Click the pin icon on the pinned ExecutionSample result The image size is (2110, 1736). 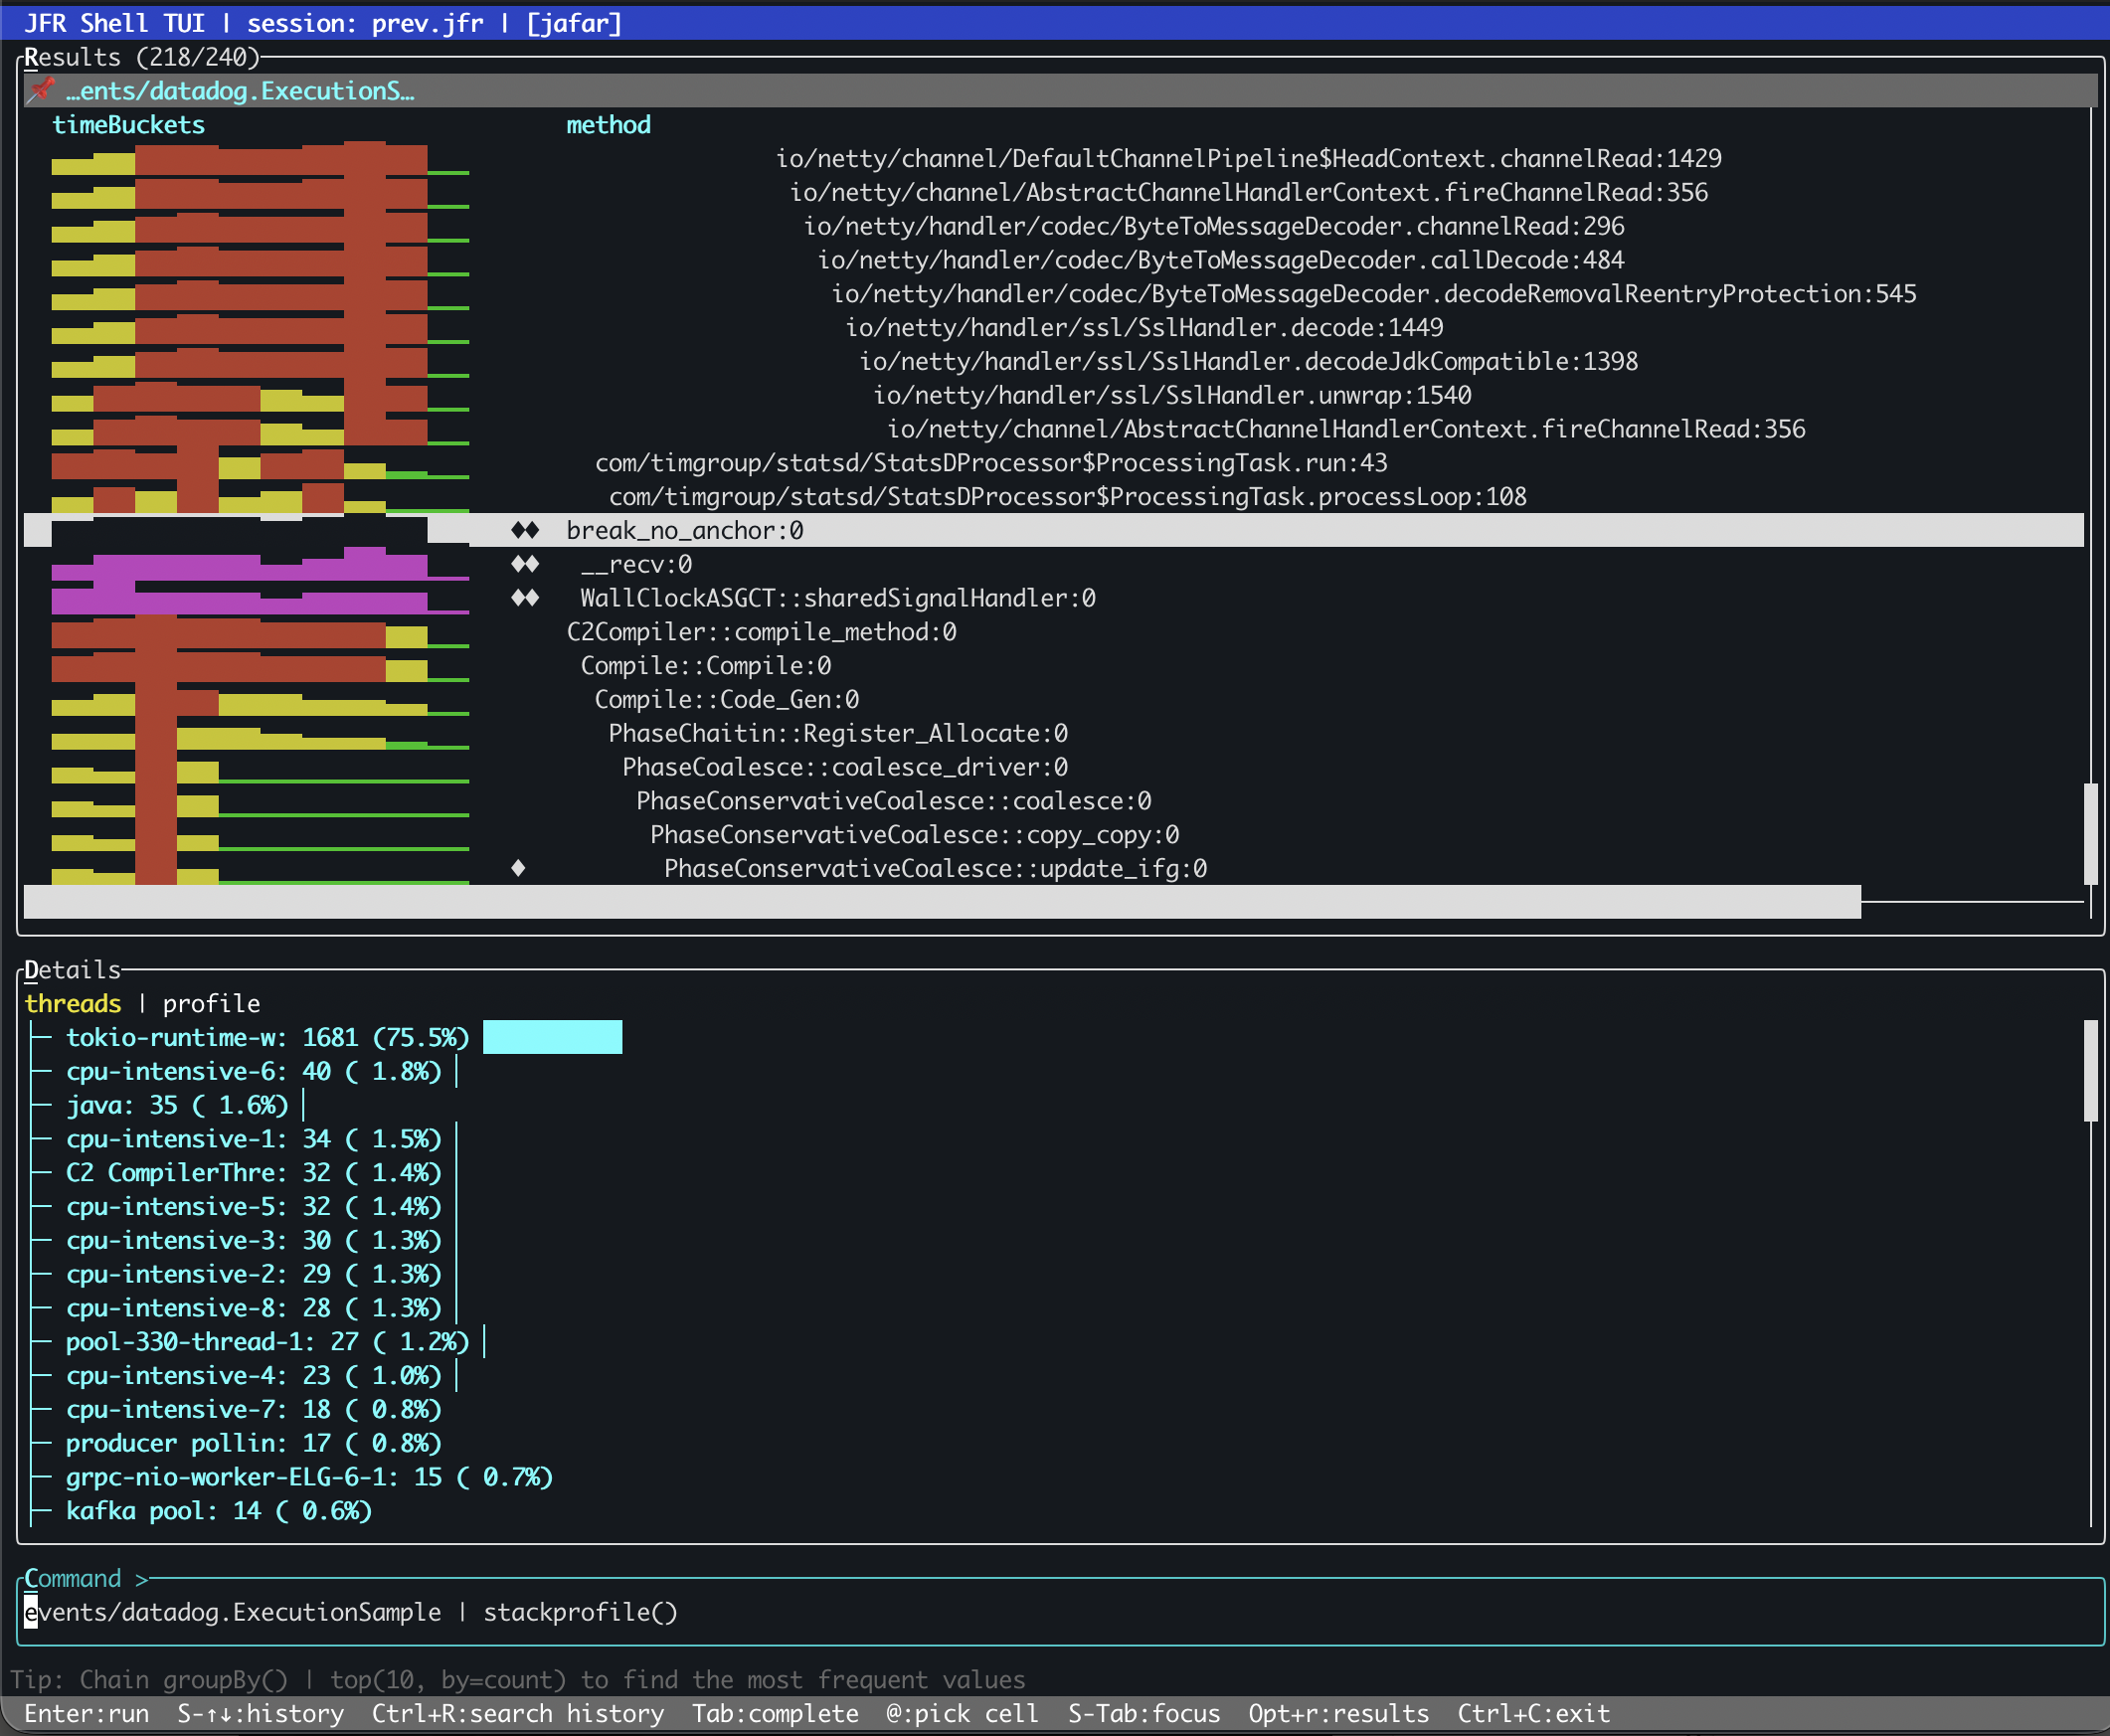40,90
